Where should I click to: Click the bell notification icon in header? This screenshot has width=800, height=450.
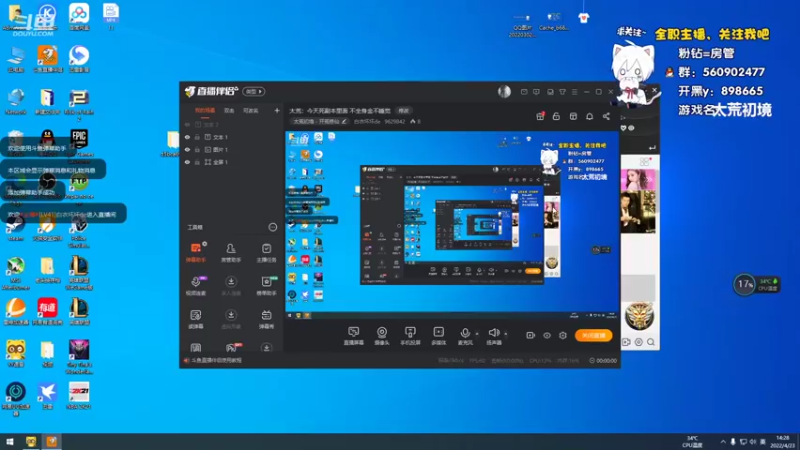589,116
